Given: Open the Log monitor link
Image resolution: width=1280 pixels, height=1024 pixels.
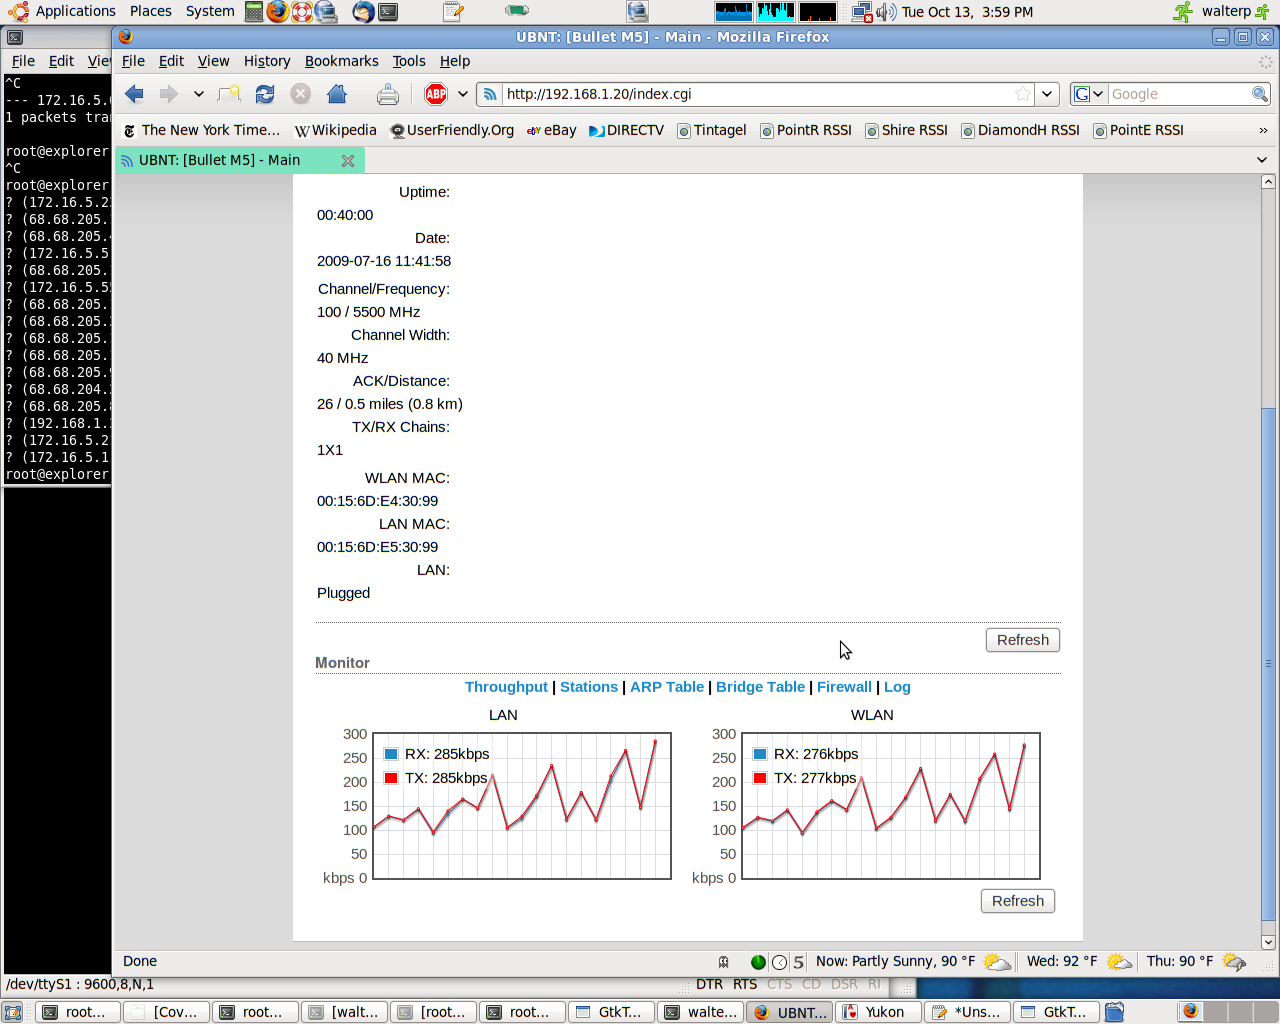Looking at the screenshot, I should tap(897, 687).
